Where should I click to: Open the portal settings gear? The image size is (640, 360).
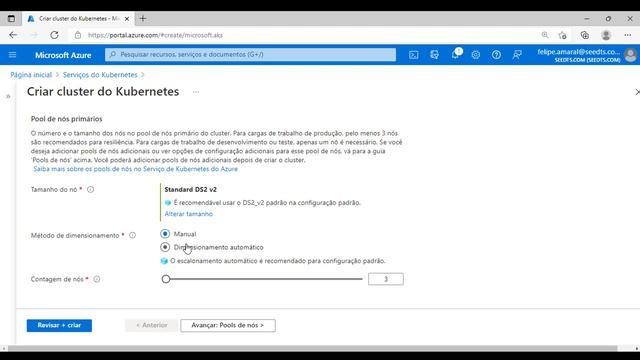pos(476,55)
